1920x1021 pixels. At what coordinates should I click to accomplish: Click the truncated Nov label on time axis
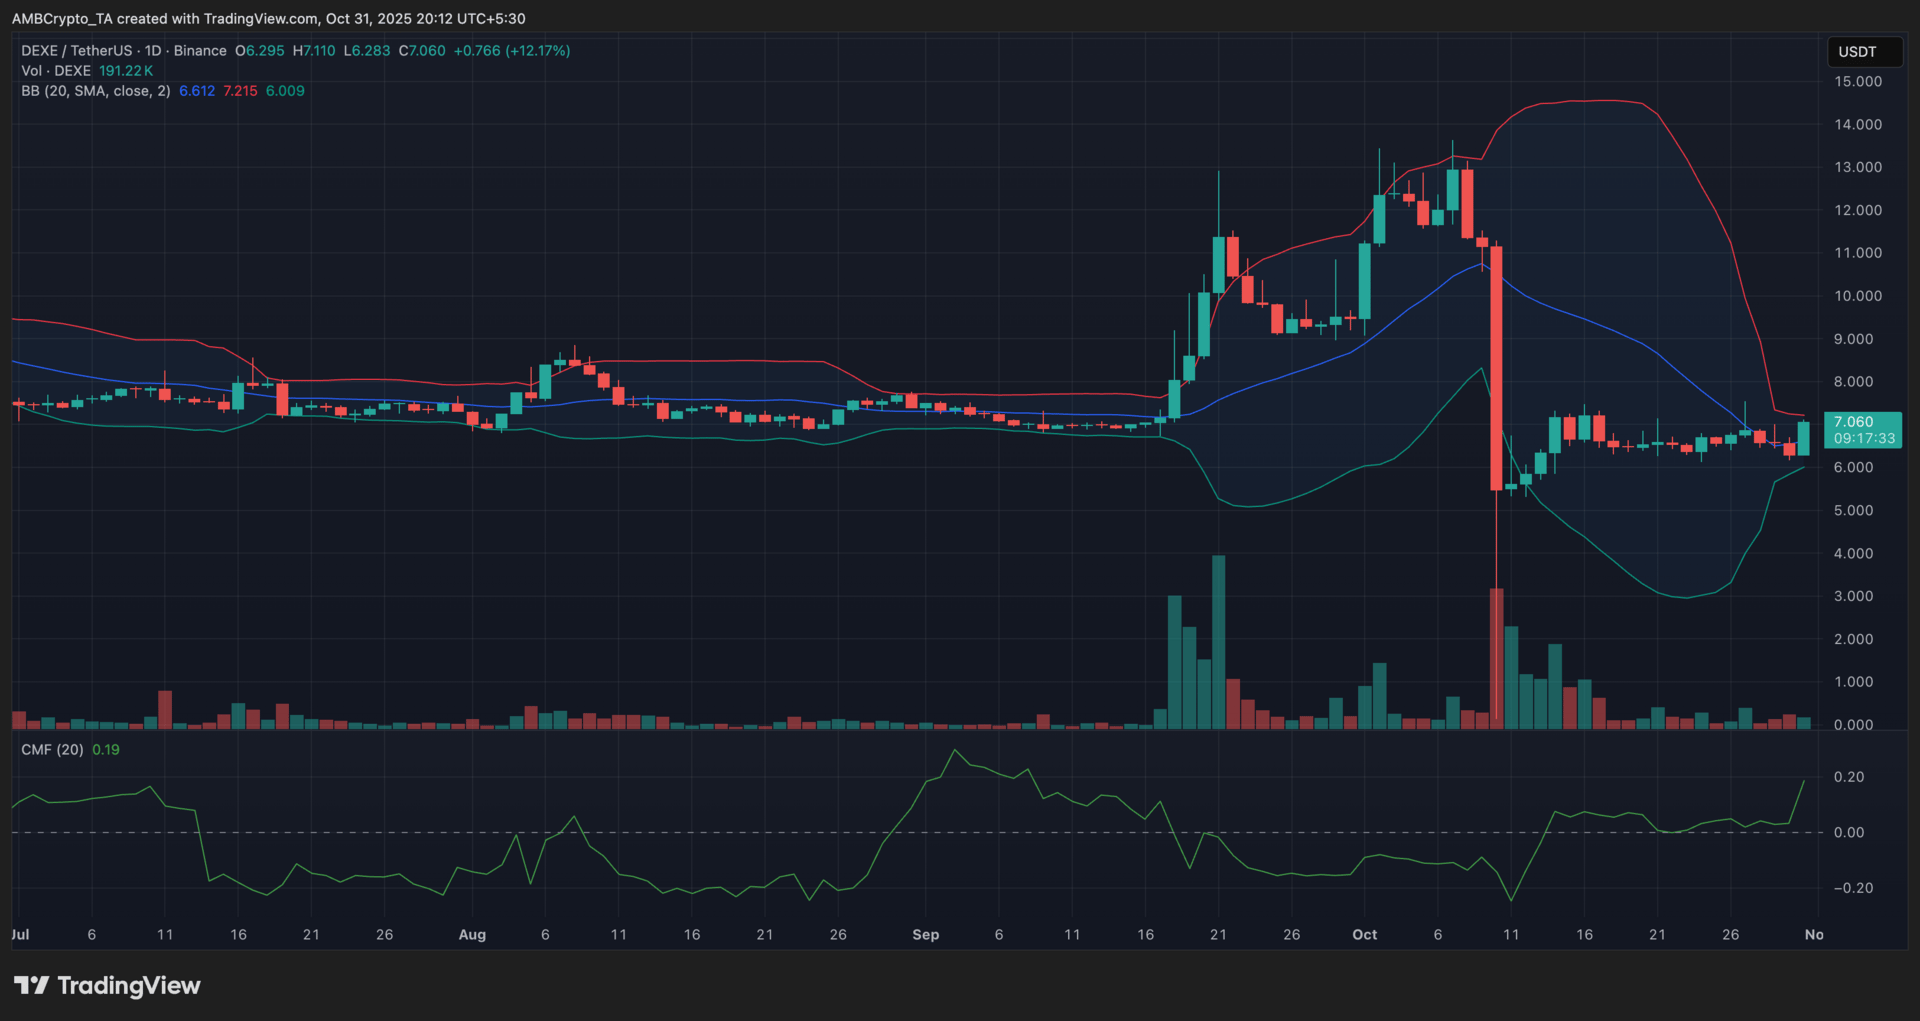click(x=1814, y=935)
